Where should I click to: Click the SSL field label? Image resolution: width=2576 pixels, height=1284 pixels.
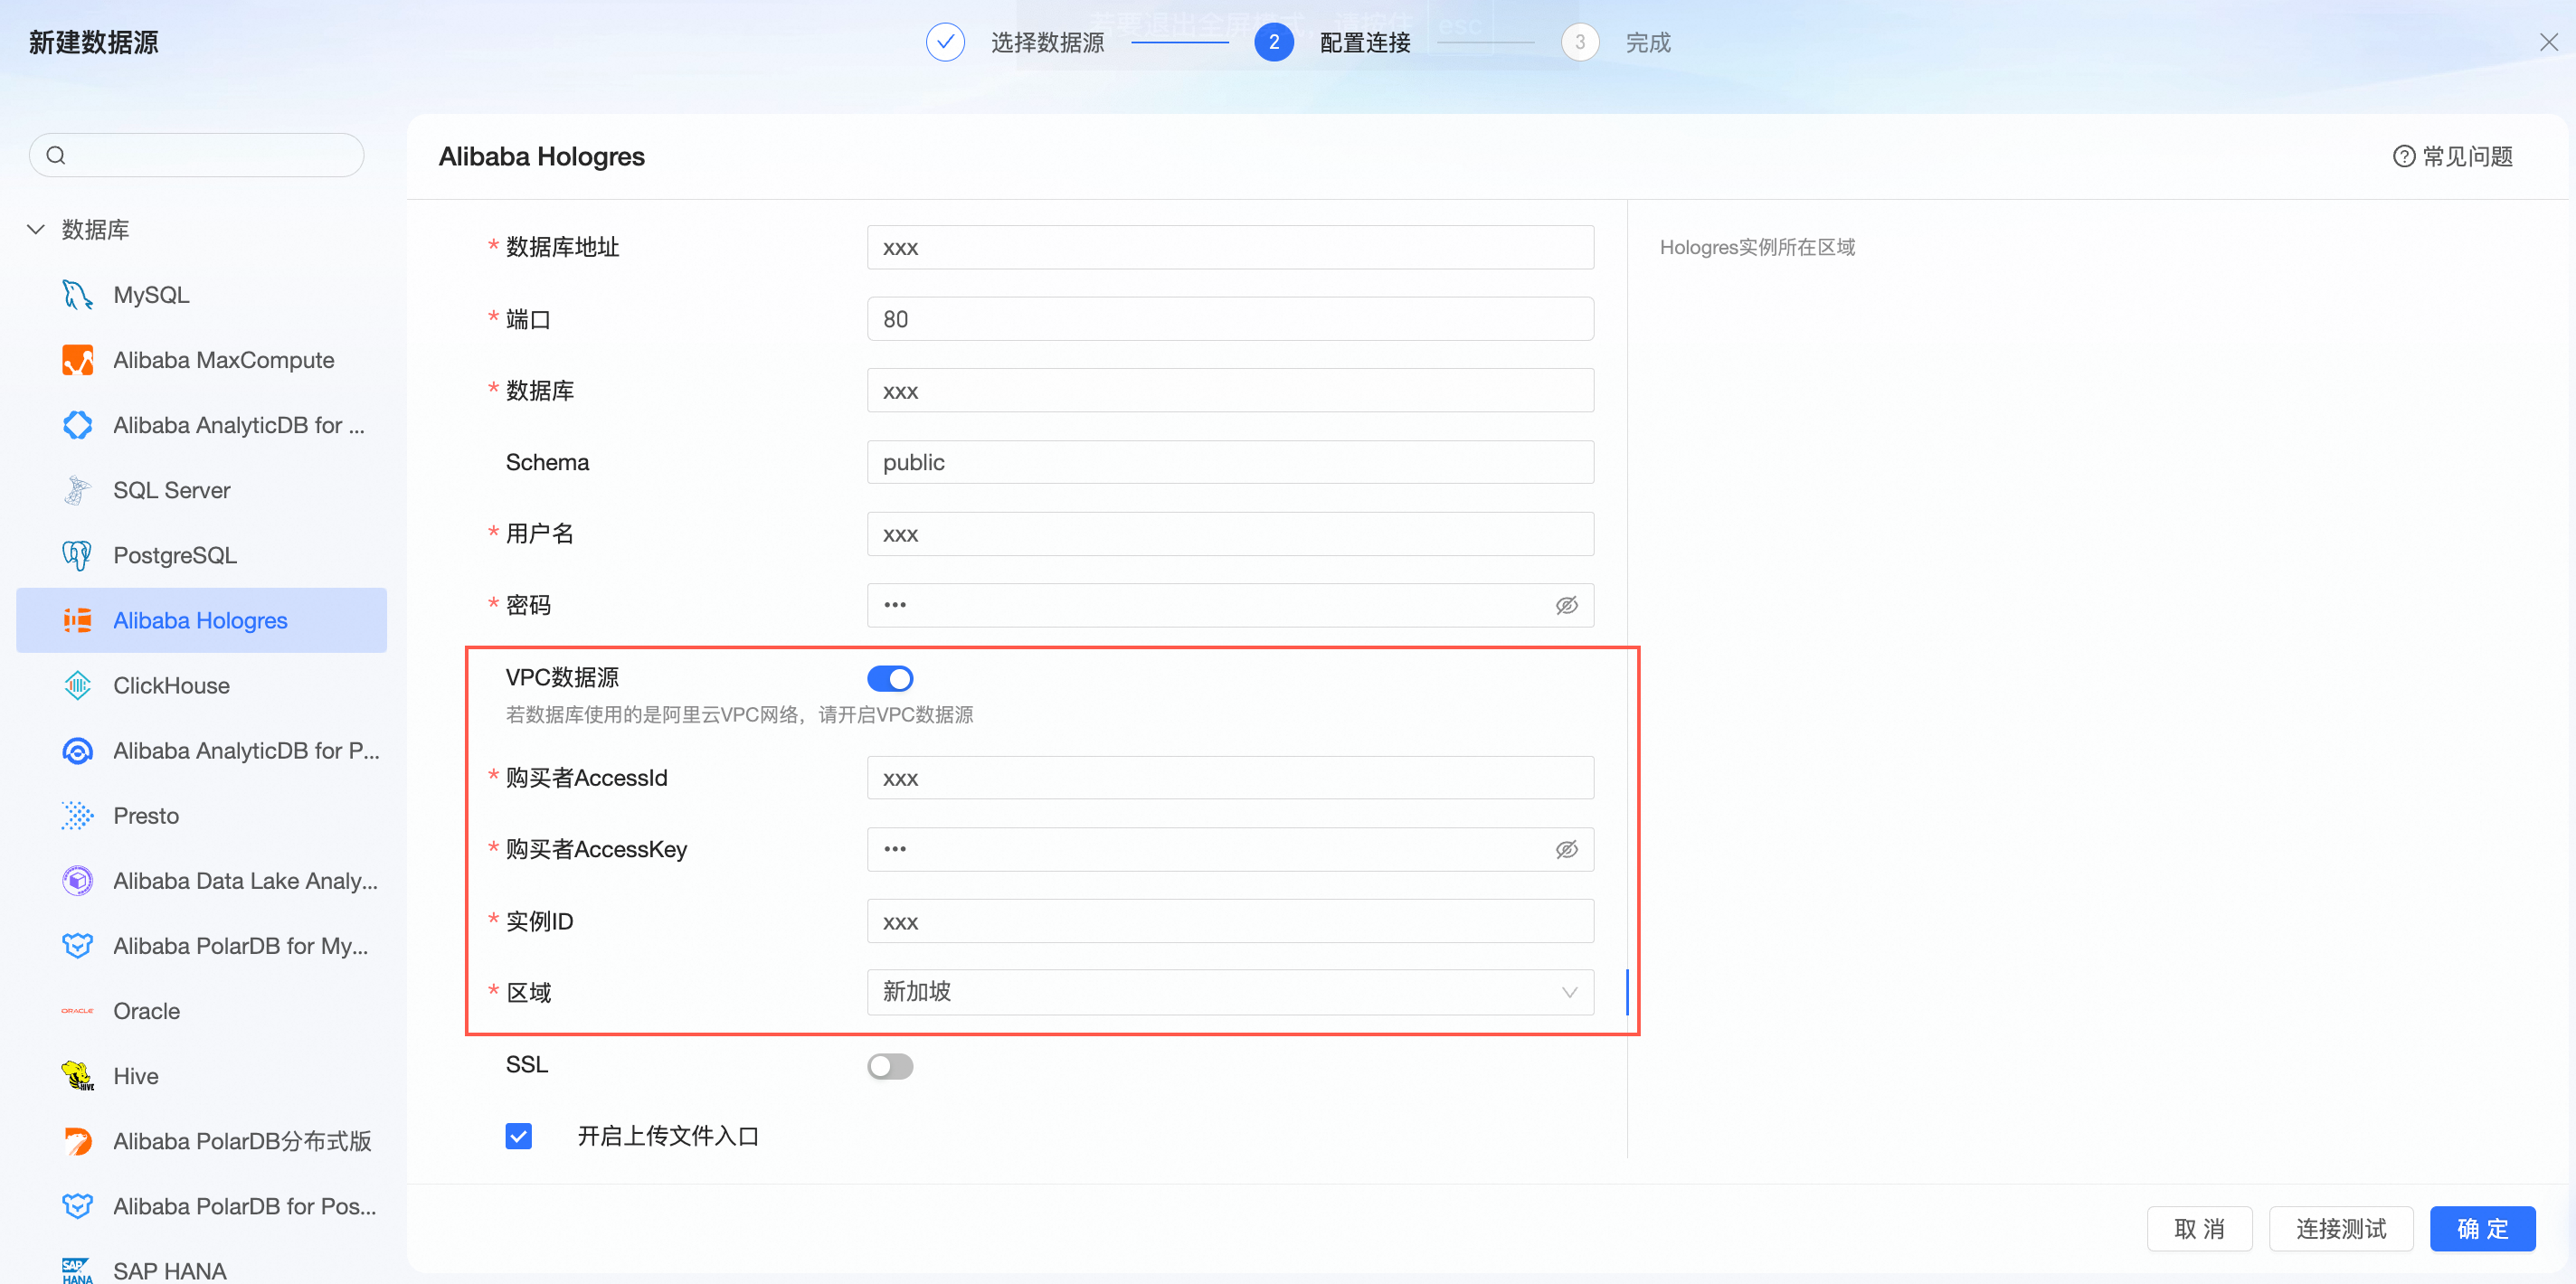coord(527,1065)
